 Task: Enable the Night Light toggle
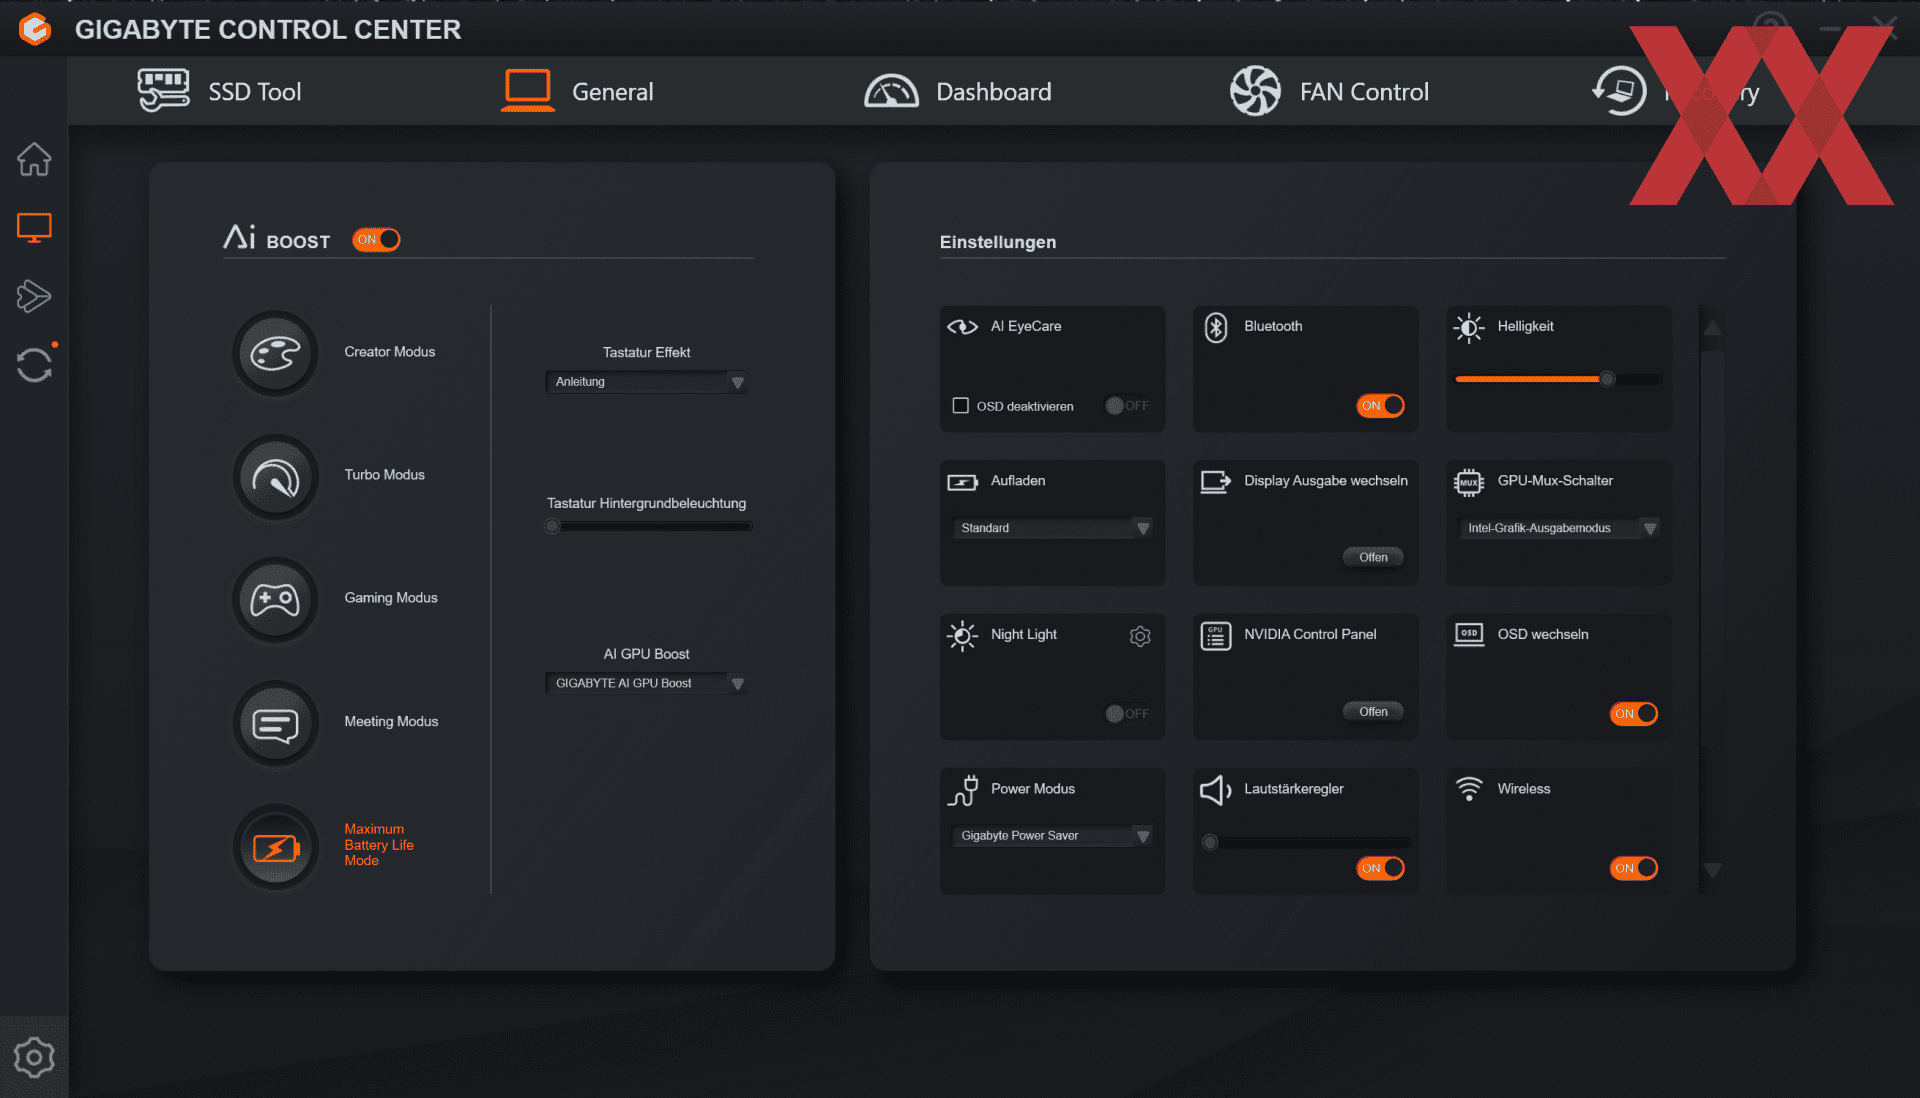click(x=1127, y=714)
